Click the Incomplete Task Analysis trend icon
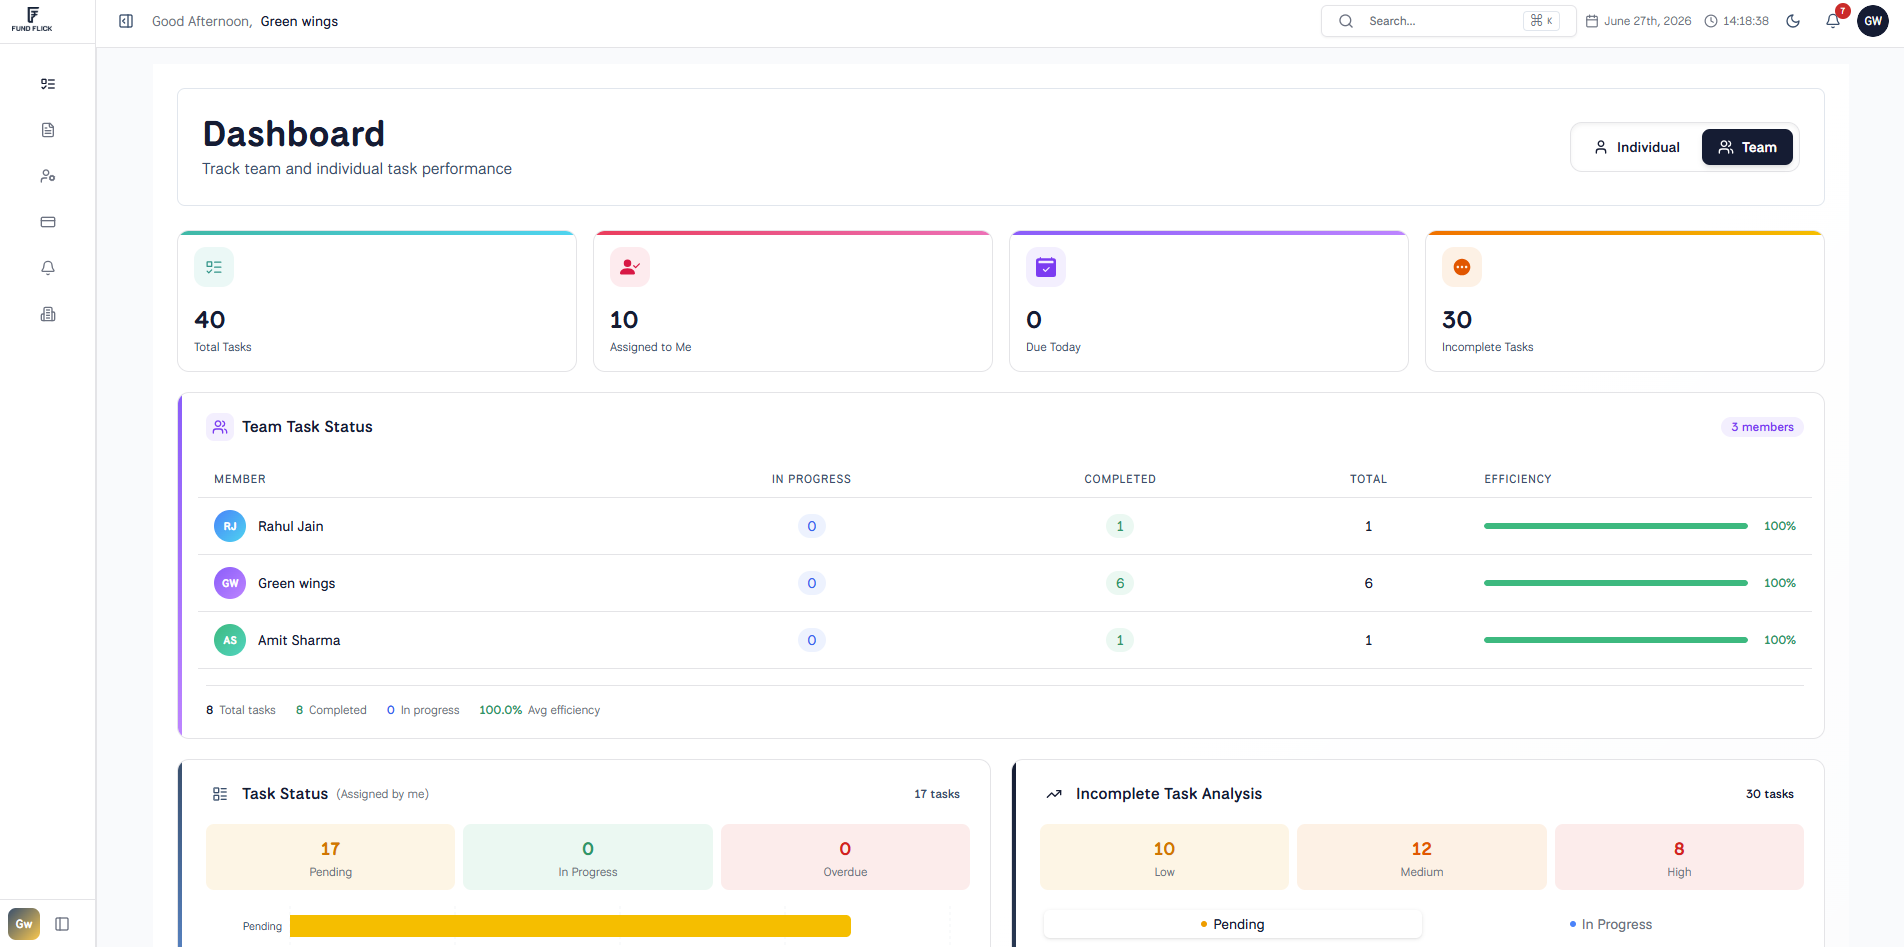The image size is (1904, 947). [x=1054, y=794]
